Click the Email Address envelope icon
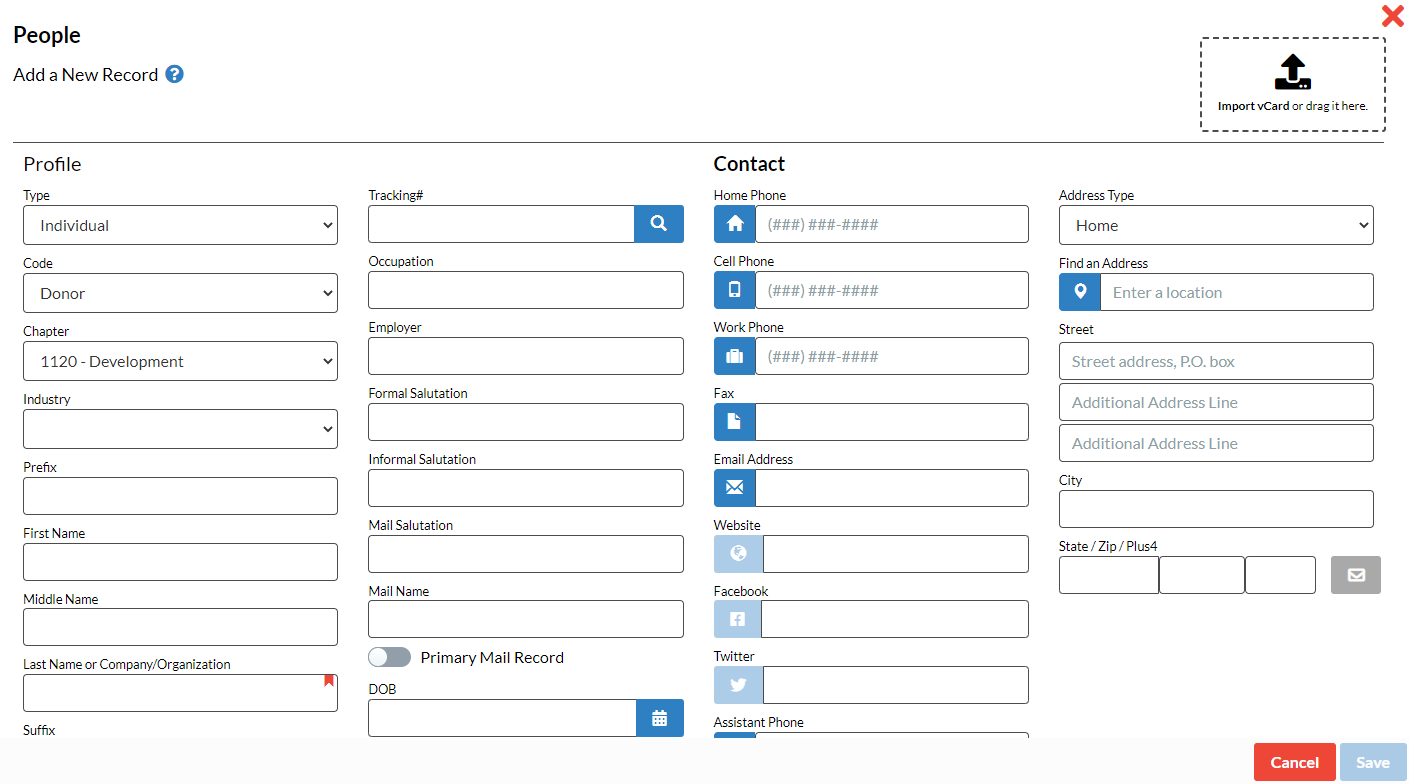The image size is (1409, 784). tap(735, 488)
